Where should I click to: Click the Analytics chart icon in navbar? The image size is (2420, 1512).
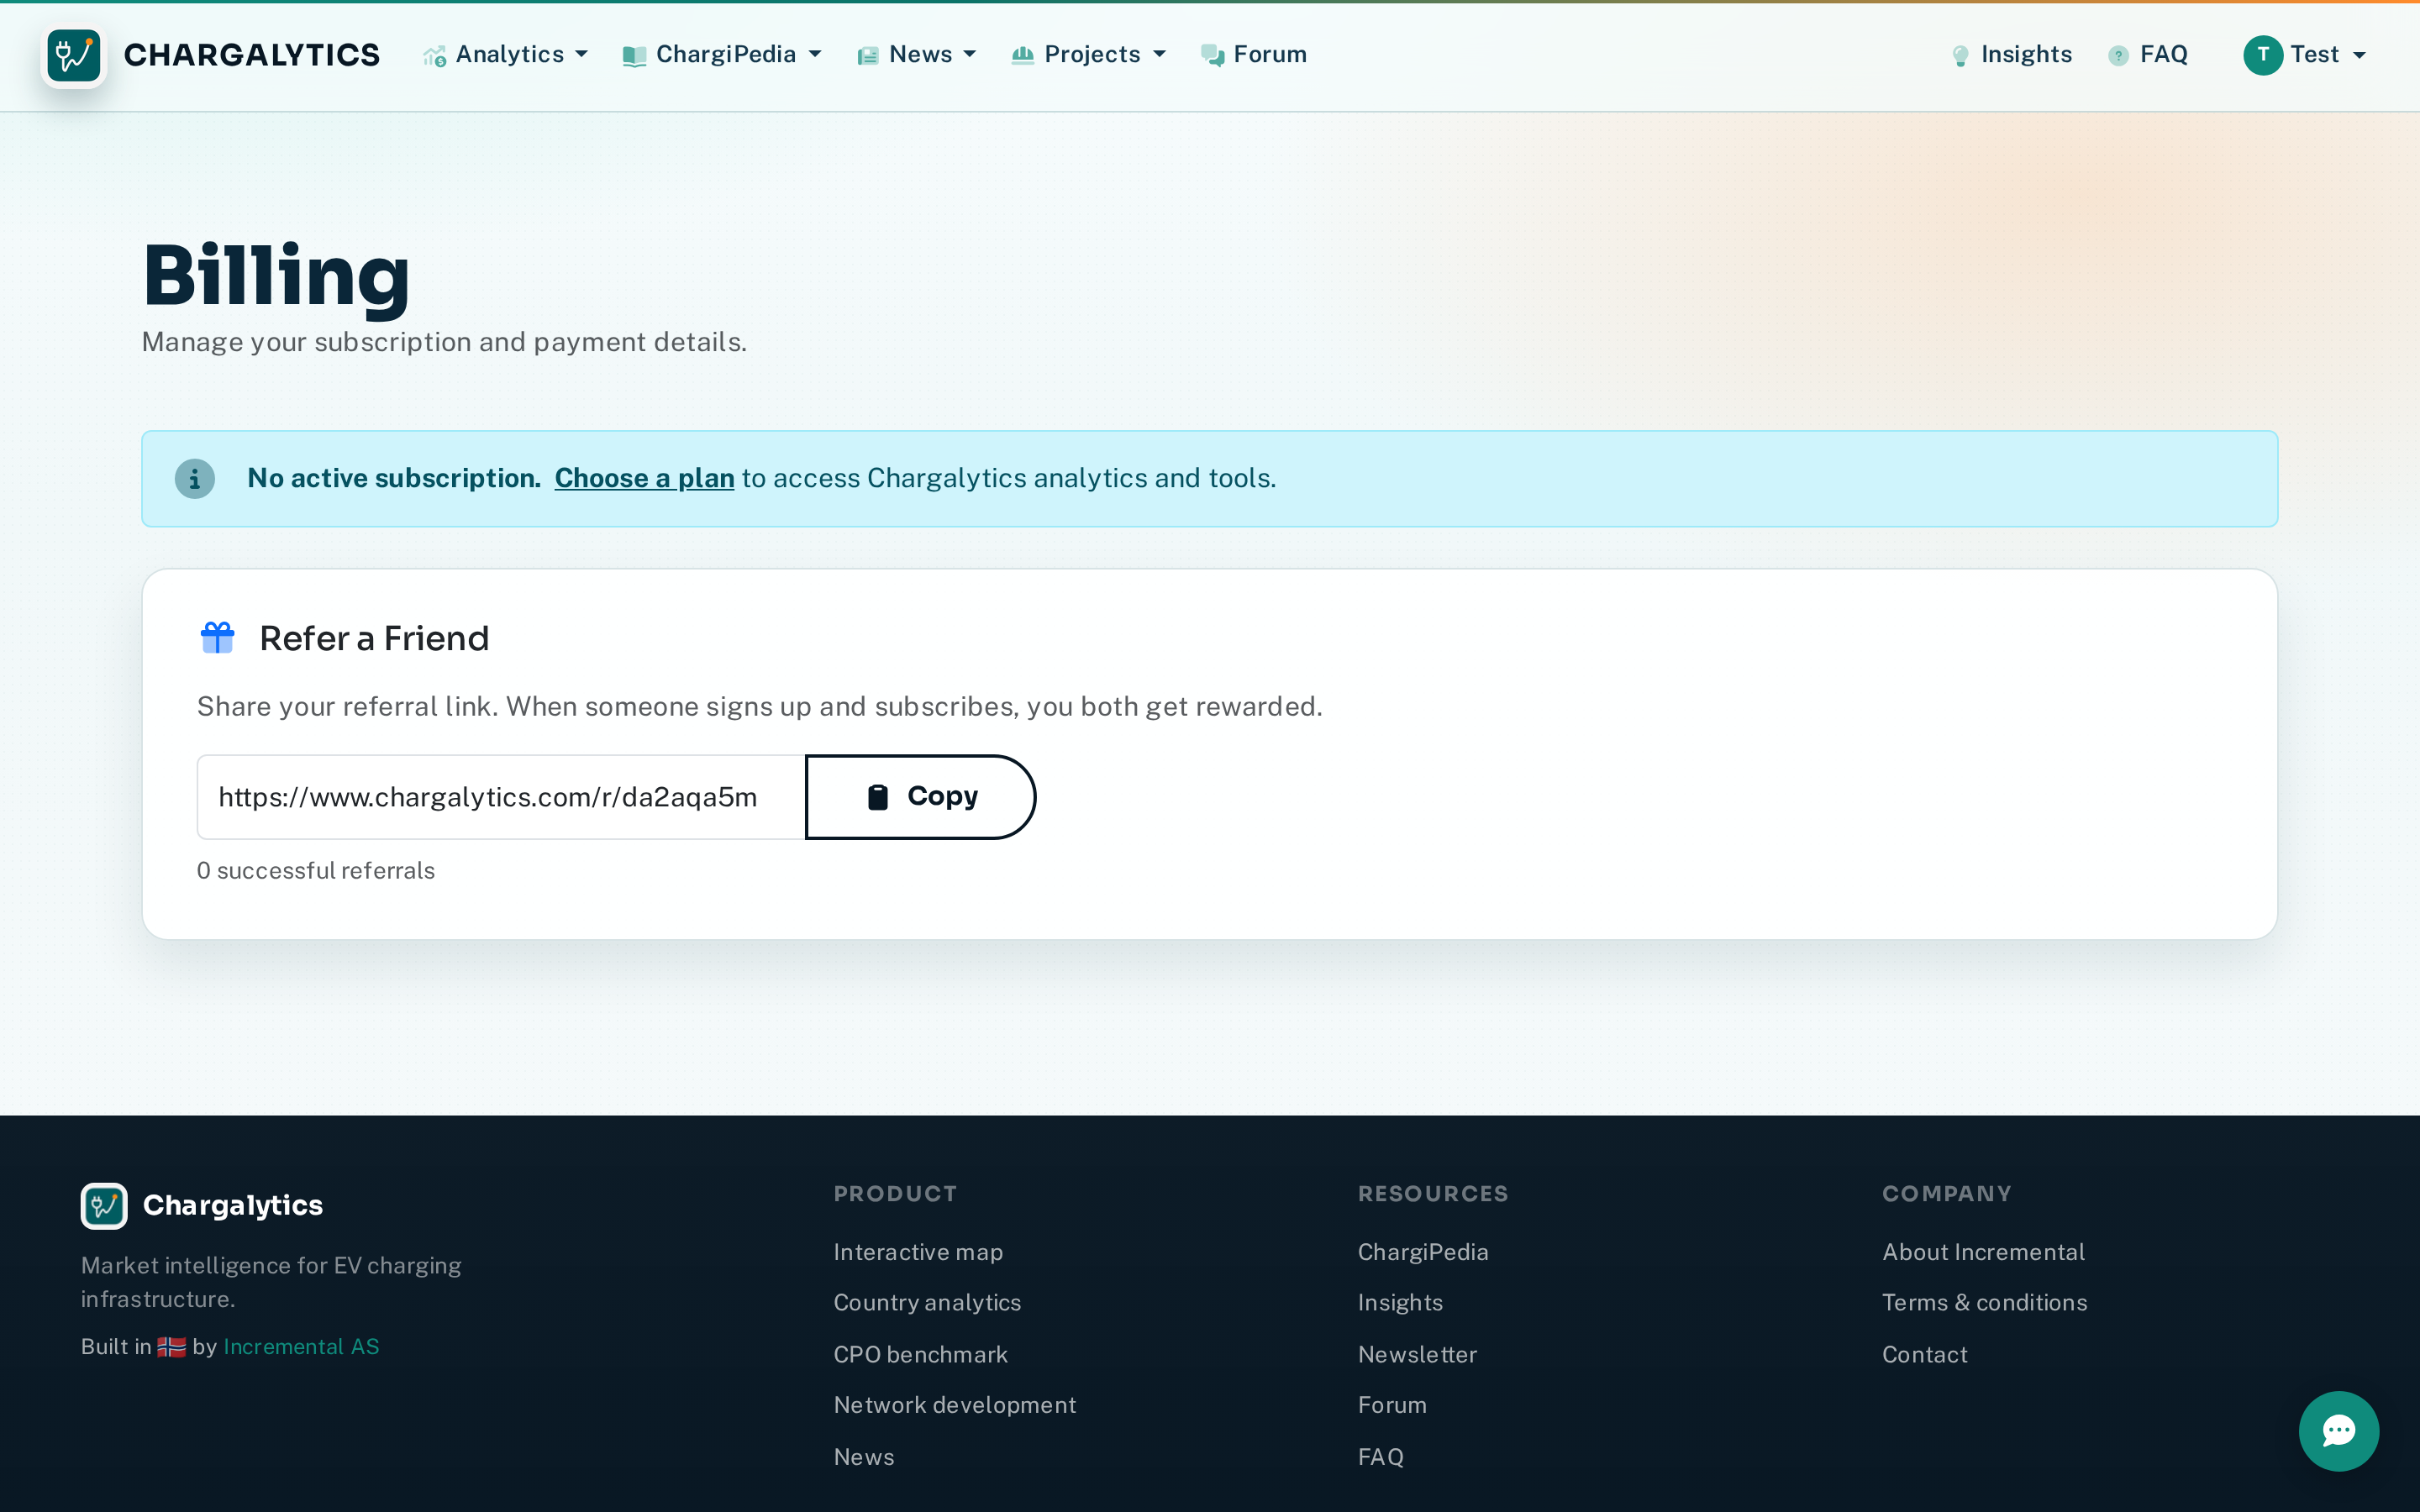(x=434, y=57)
